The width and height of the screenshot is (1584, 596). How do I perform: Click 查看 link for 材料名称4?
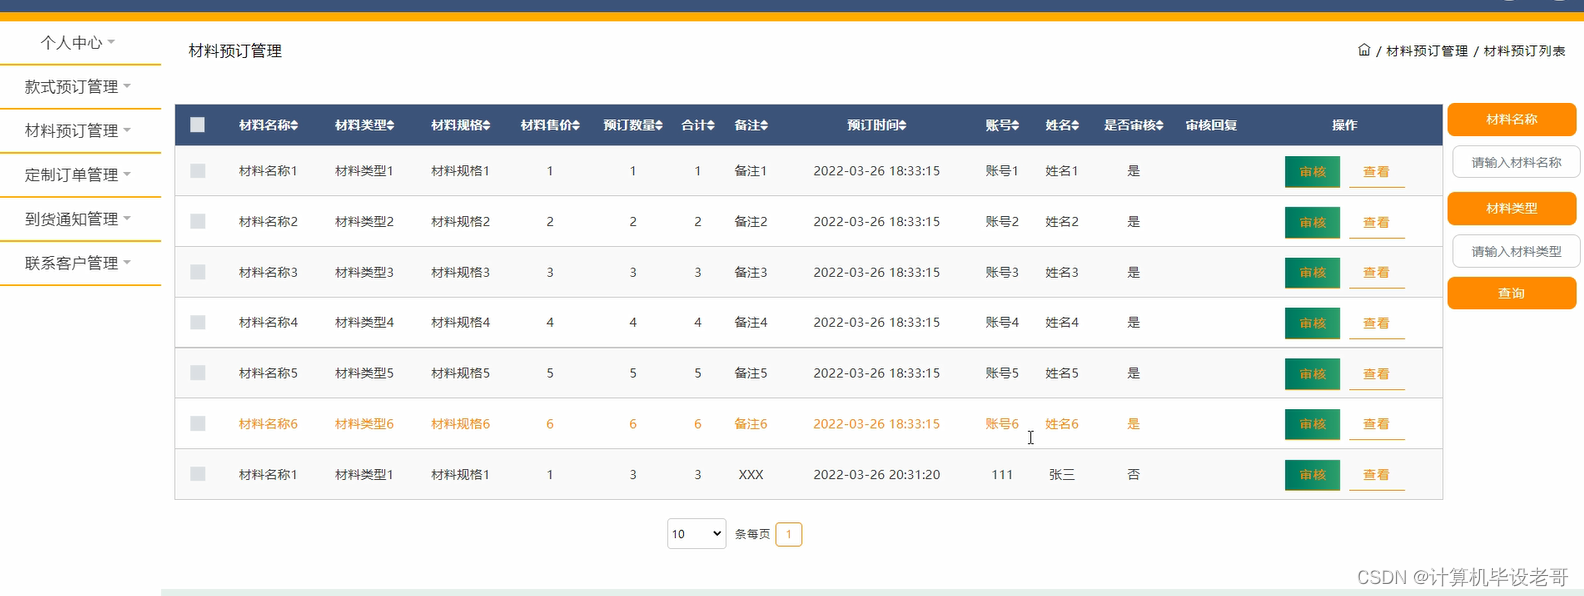[x=1377, y=324]
